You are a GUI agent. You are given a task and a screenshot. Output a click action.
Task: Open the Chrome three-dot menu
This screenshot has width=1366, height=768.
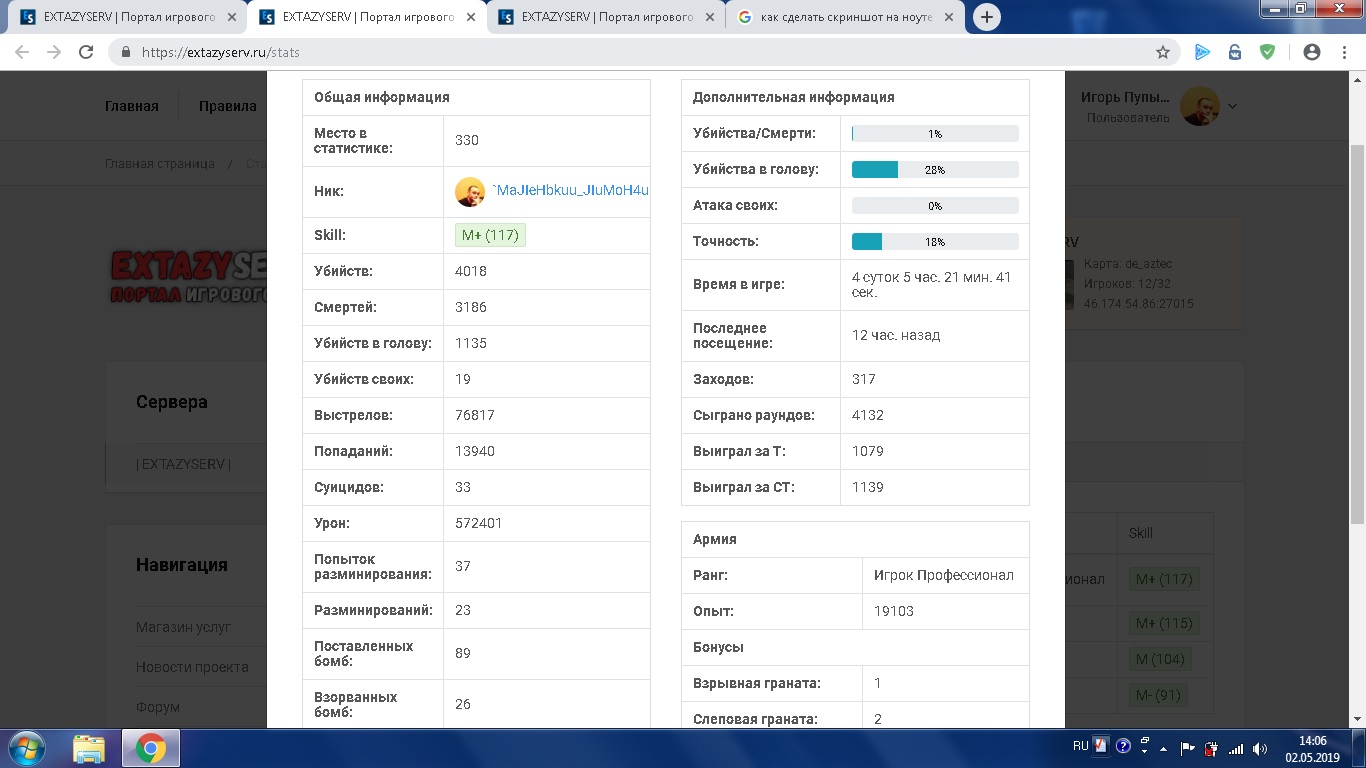click(x=1343, y=53)
